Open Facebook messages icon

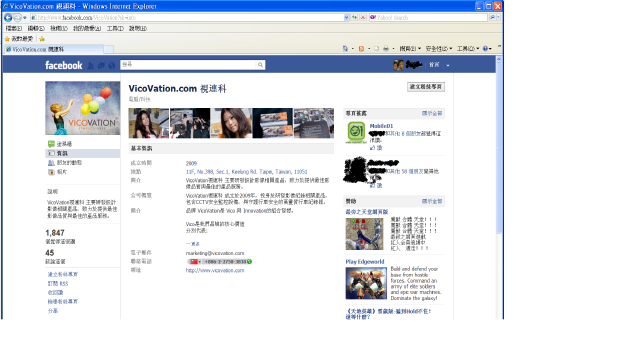tap(101, 65)
